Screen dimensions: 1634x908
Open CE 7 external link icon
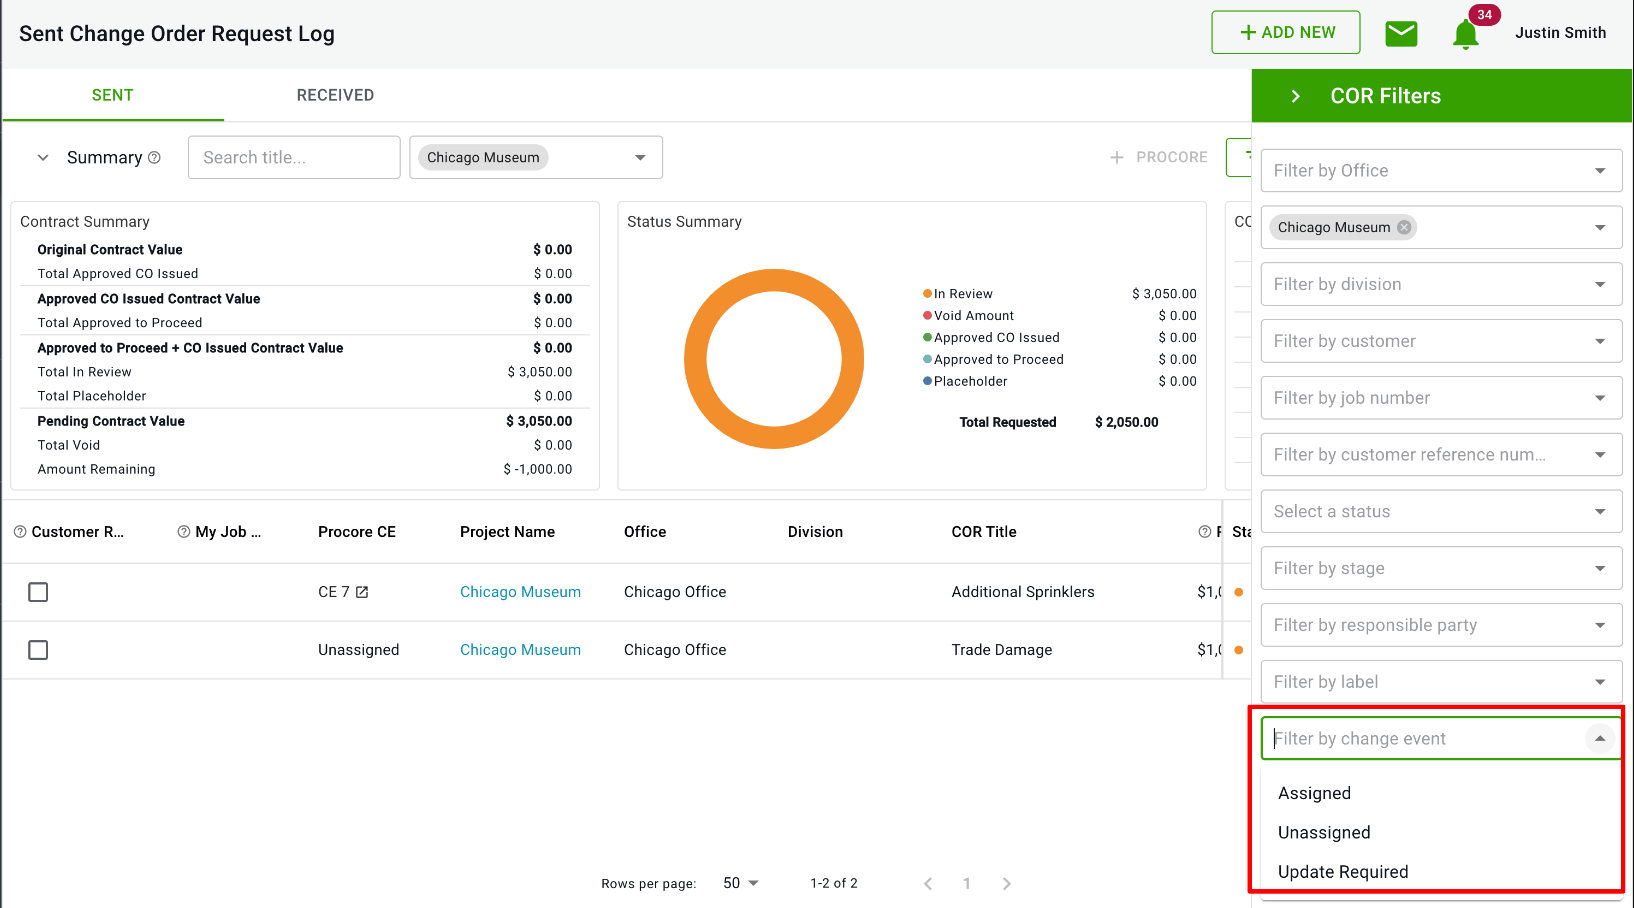pos(362,592)
